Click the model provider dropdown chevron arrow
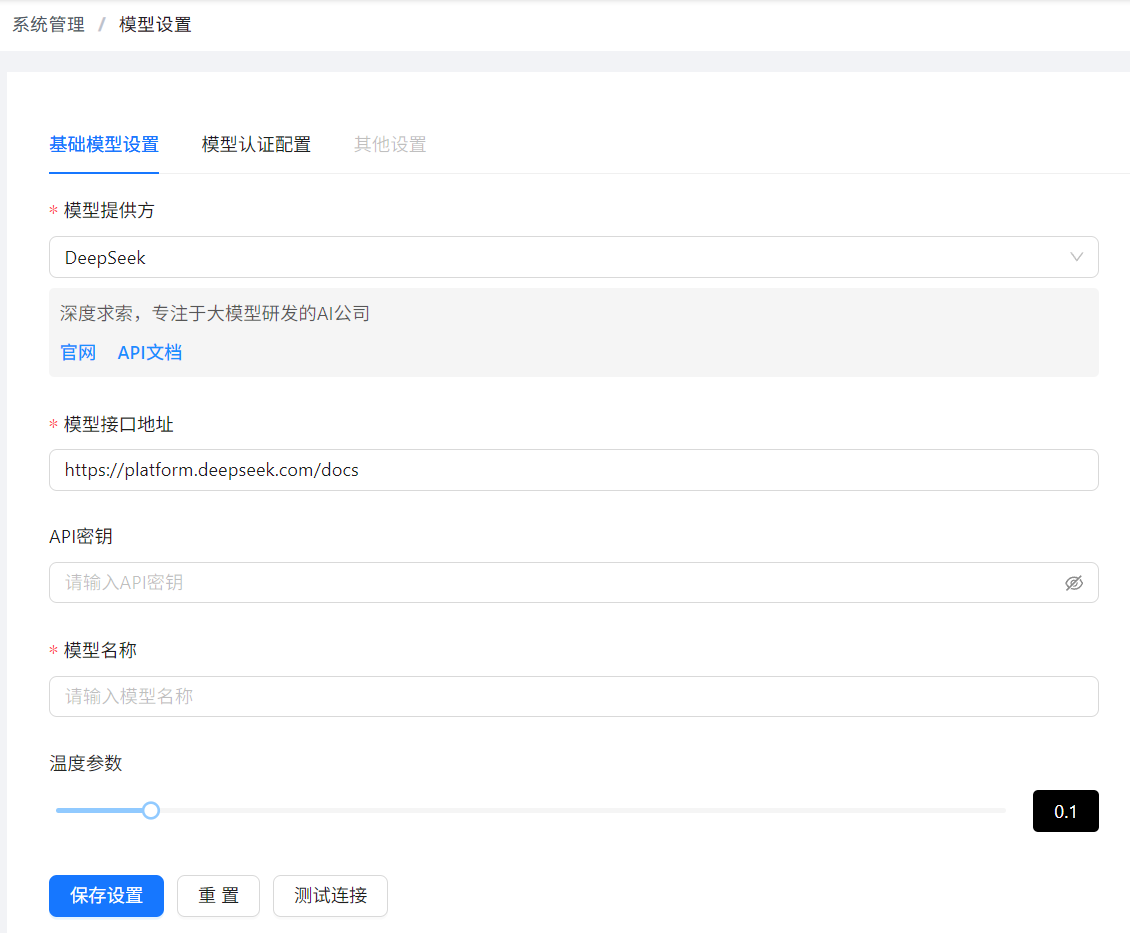The width and height of the screenshot is (1130, 933). coord(1077,257)
